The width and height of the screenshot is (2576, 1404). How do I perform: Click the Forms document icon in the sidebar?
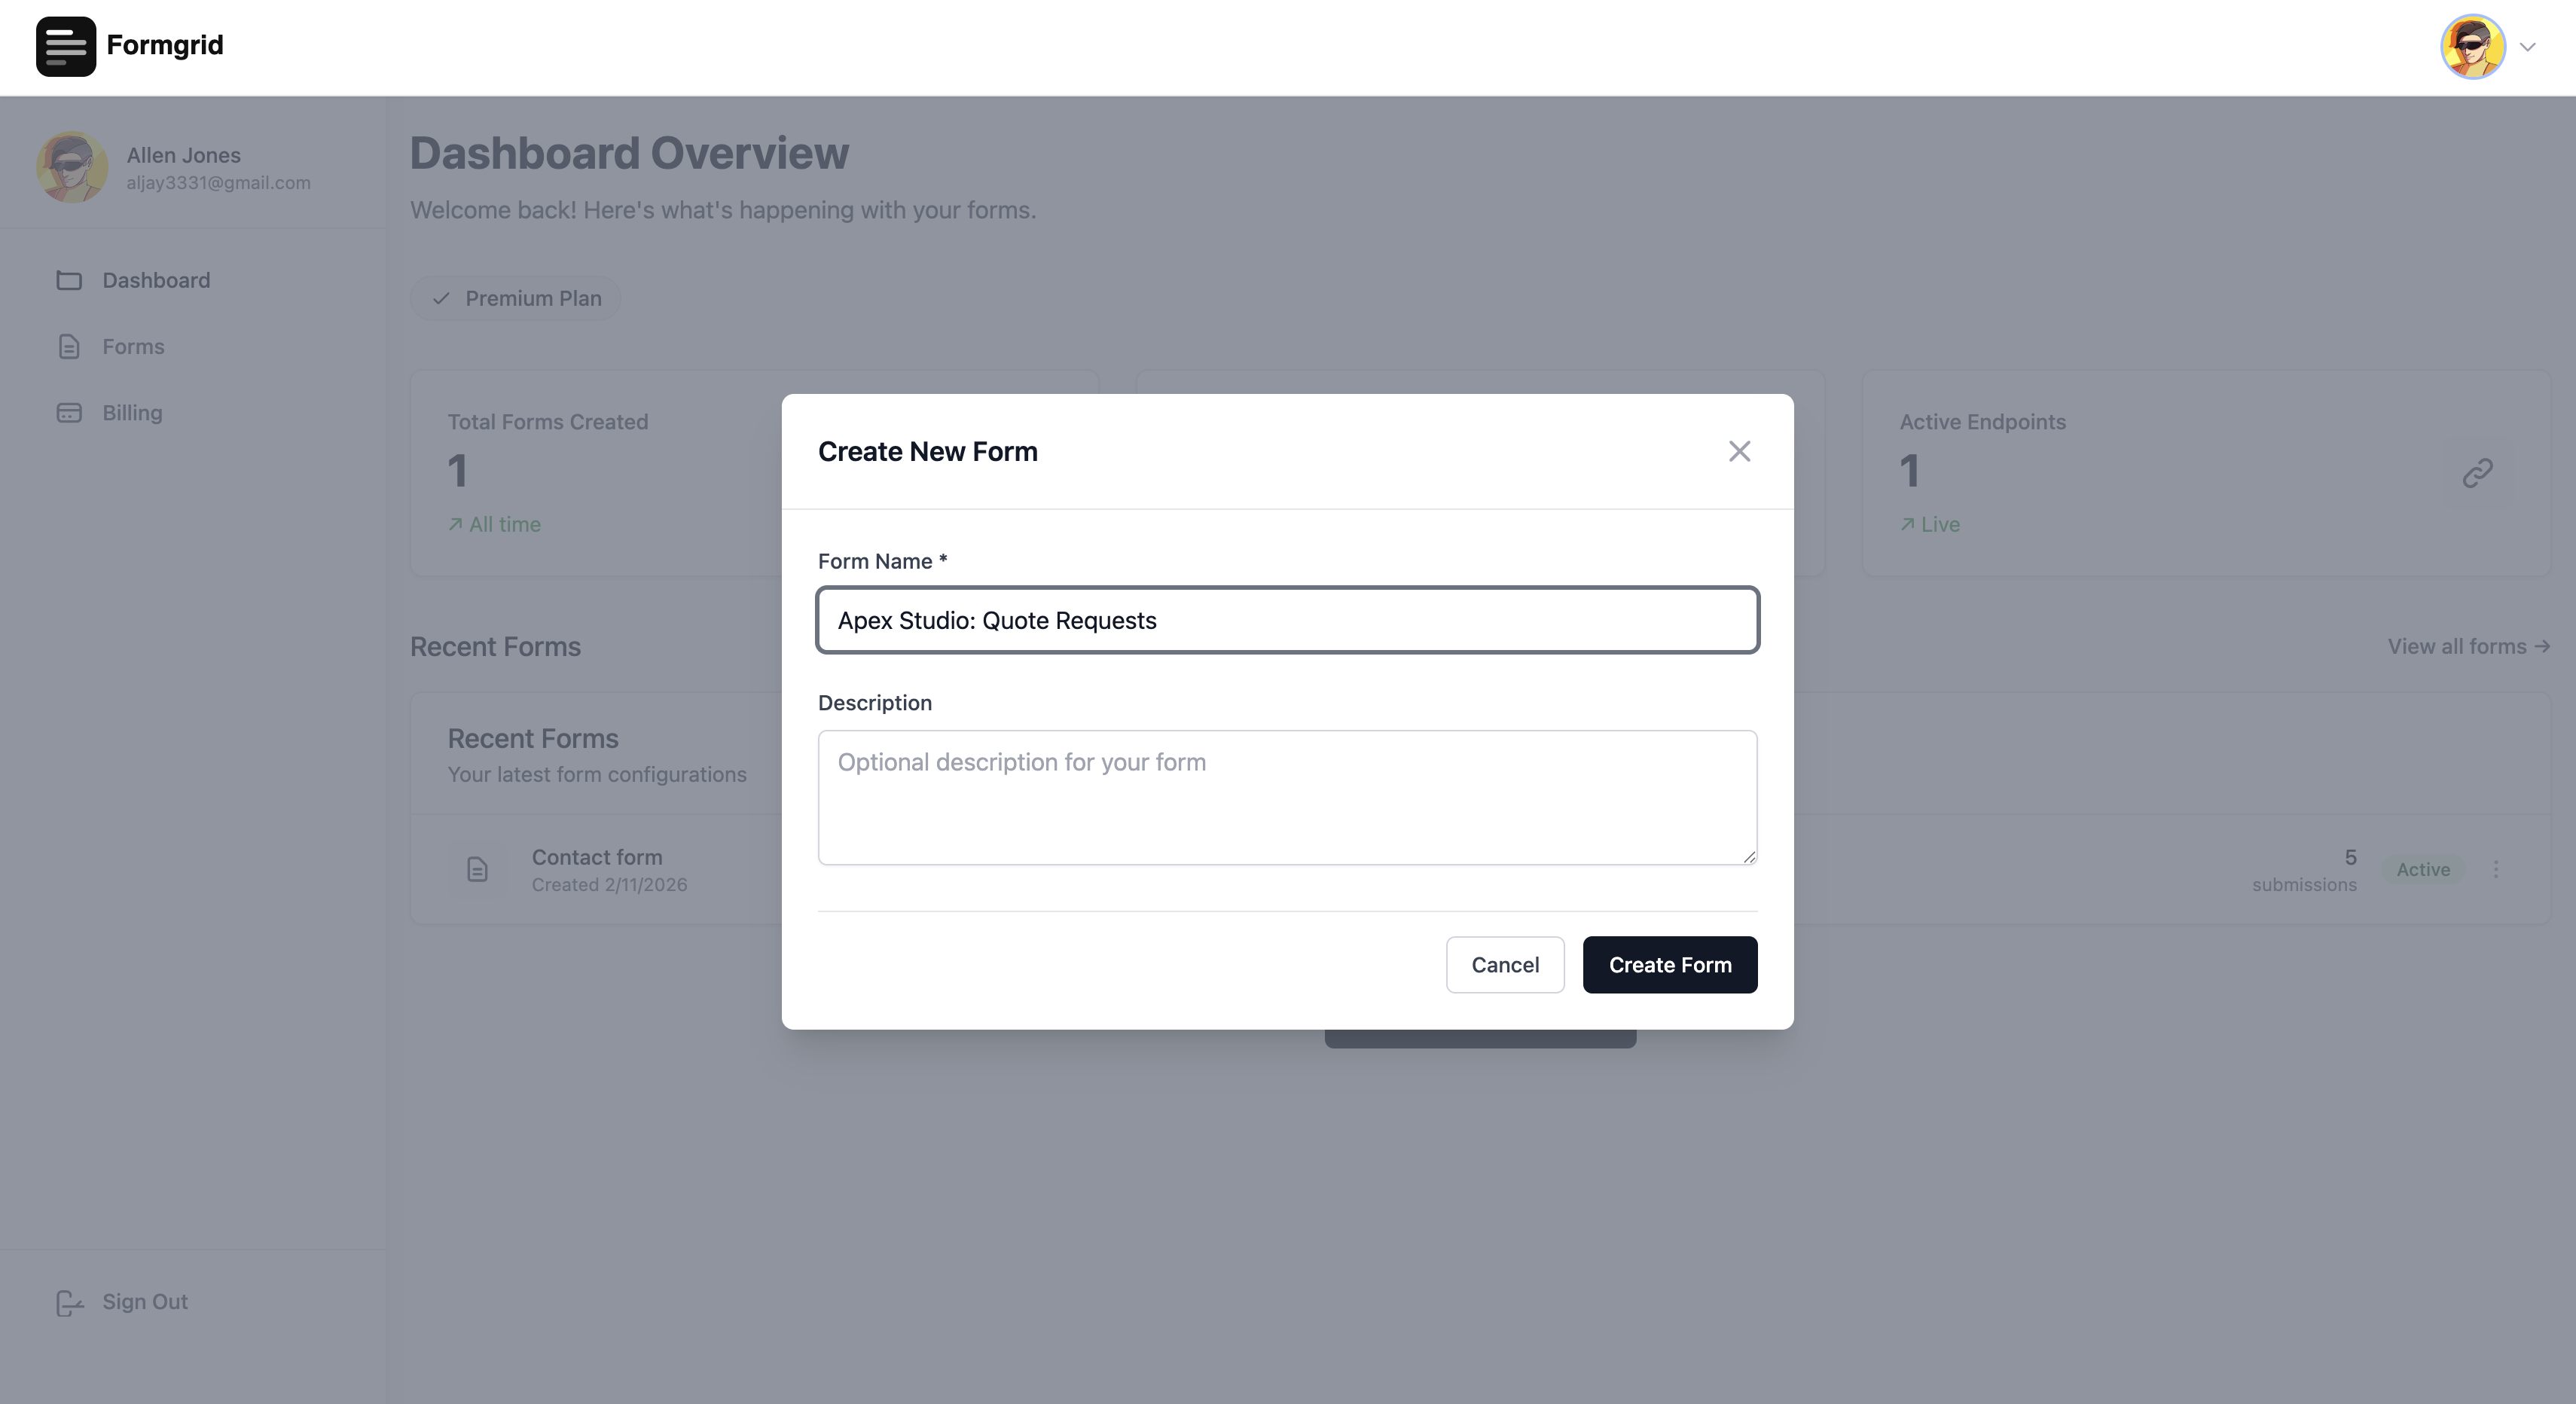click(x=69, y=347)
